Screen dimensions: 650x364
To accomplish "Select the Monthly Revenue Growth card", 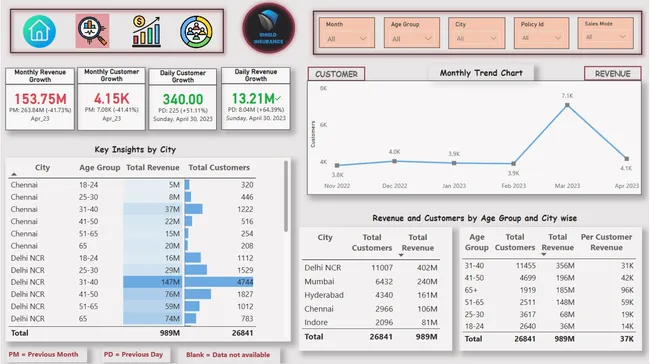I will click(40, 99).
